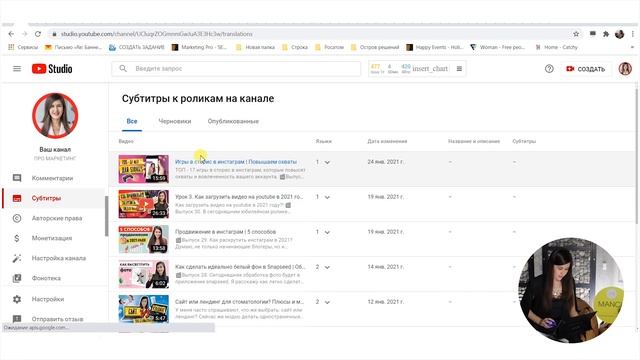Click the search magnifier icon
The width and height of the screenshot is (640, 360).
click(x=123, y=69)
